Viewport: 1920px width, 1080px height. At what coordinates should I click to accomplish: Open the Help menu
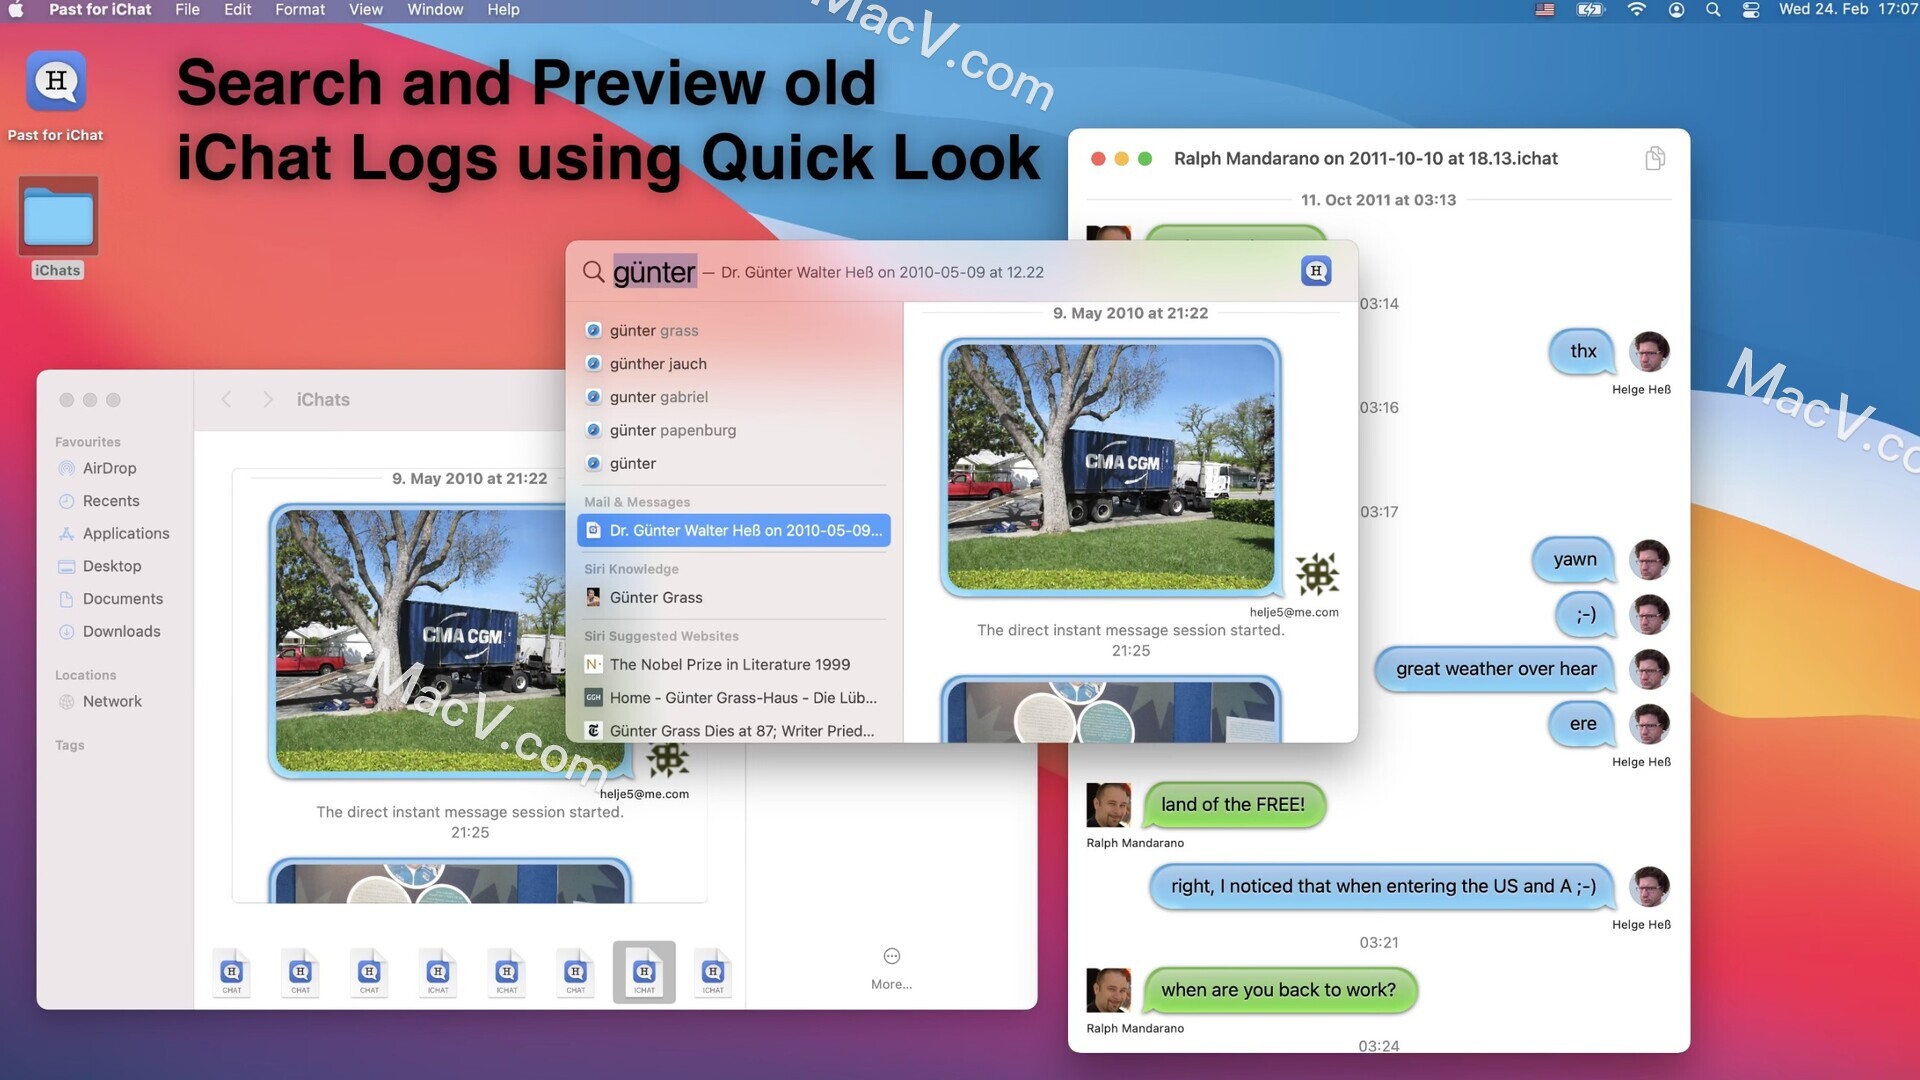point(503,10)
